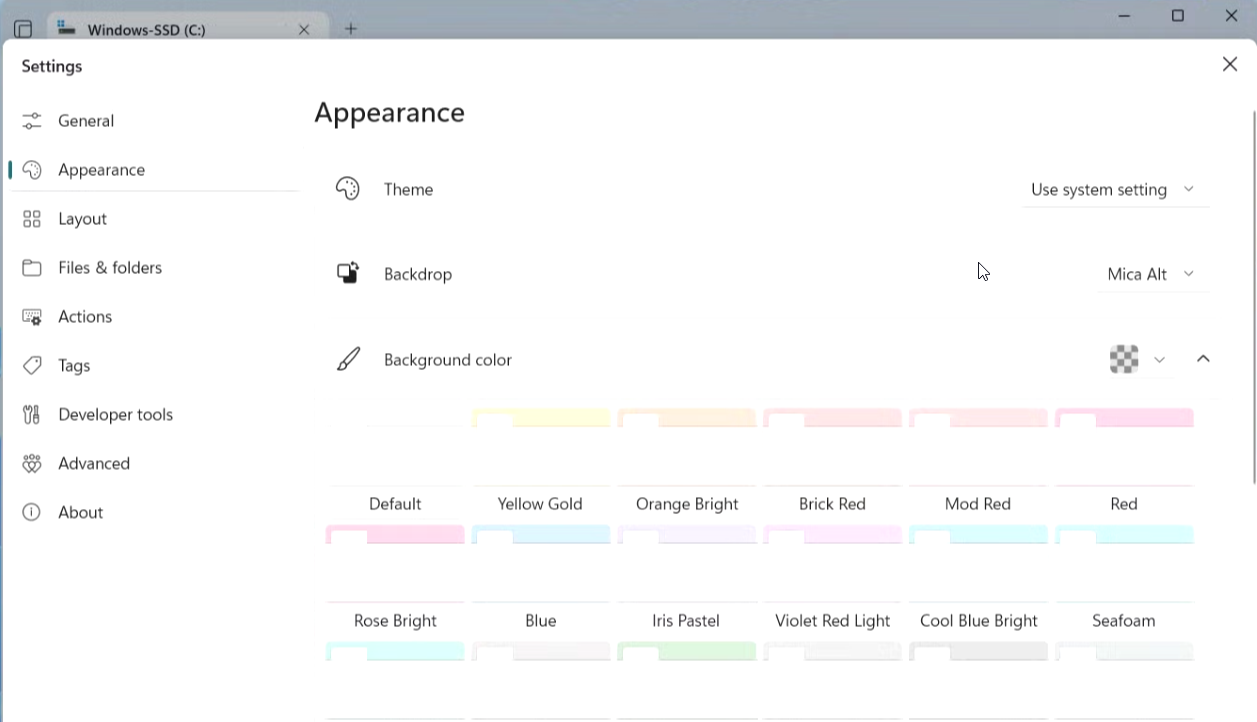Click the Actions keyboard icon in sidebar

32,317
